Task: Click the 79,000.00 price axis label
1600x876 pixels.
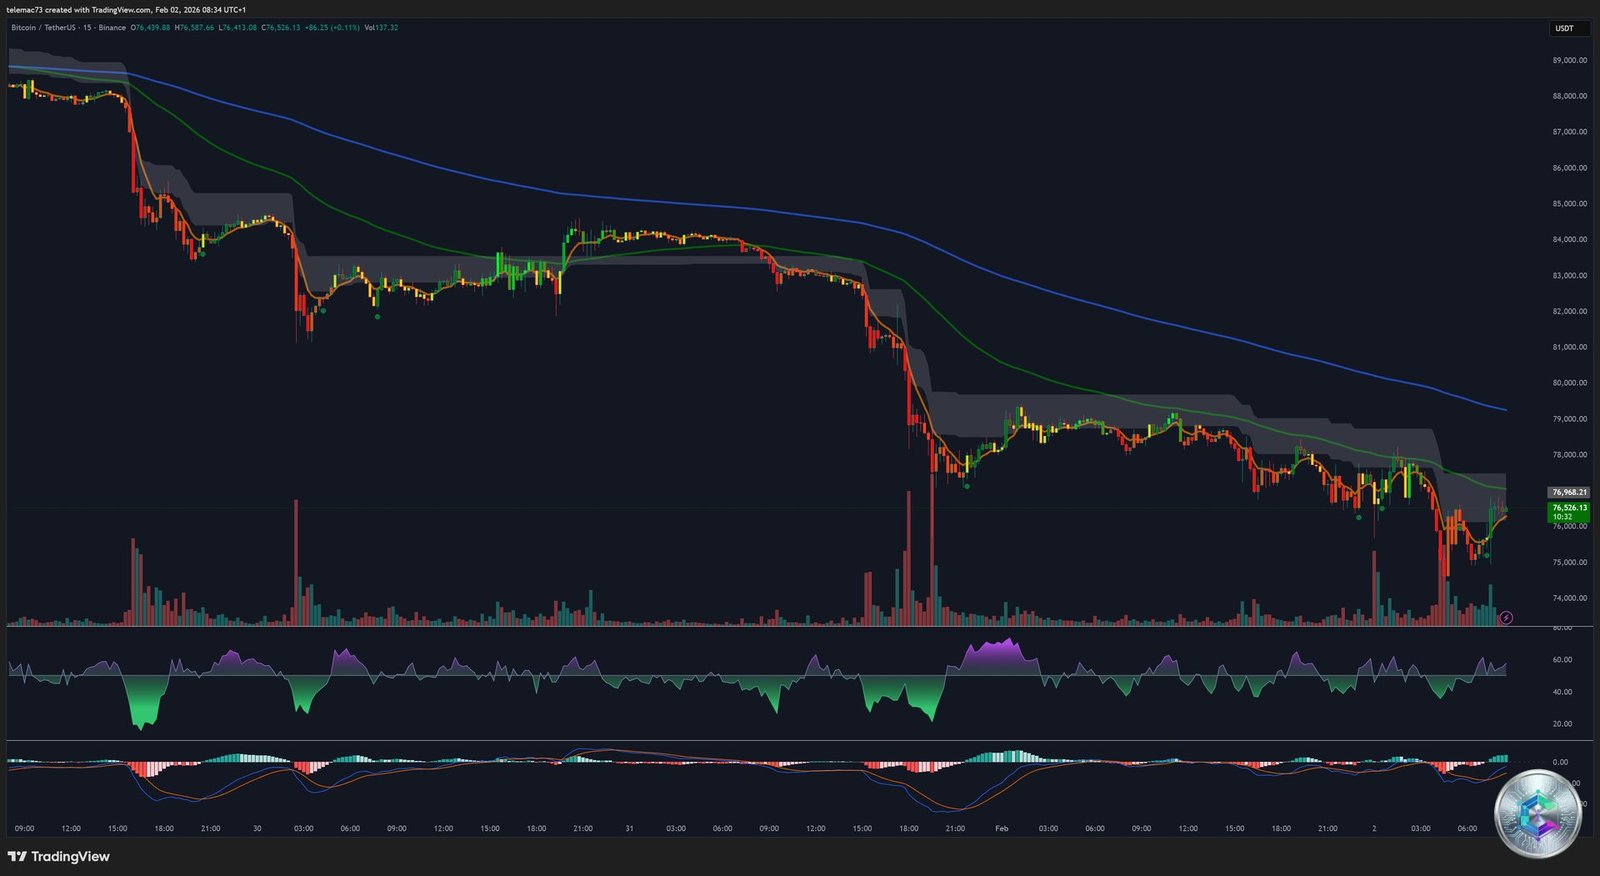Action: point(1569,419)
